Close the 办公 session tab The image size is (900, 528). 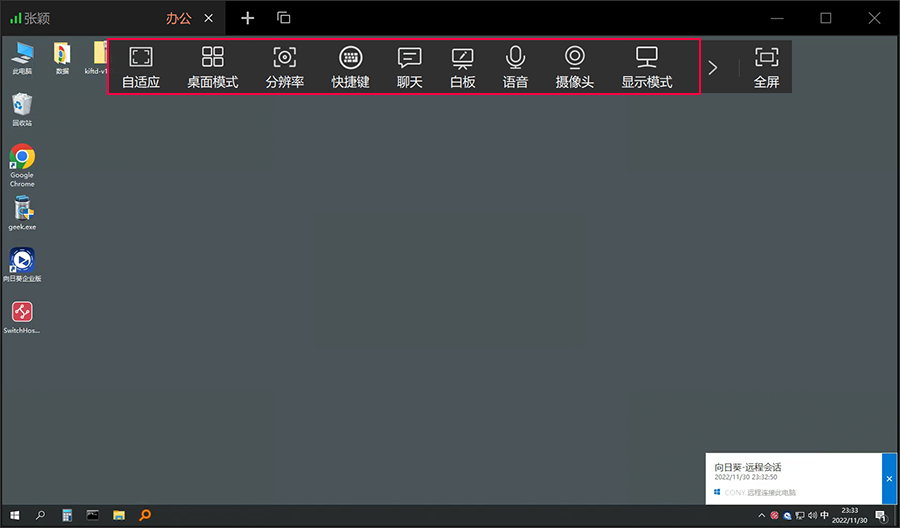click(x=209, y=18)
